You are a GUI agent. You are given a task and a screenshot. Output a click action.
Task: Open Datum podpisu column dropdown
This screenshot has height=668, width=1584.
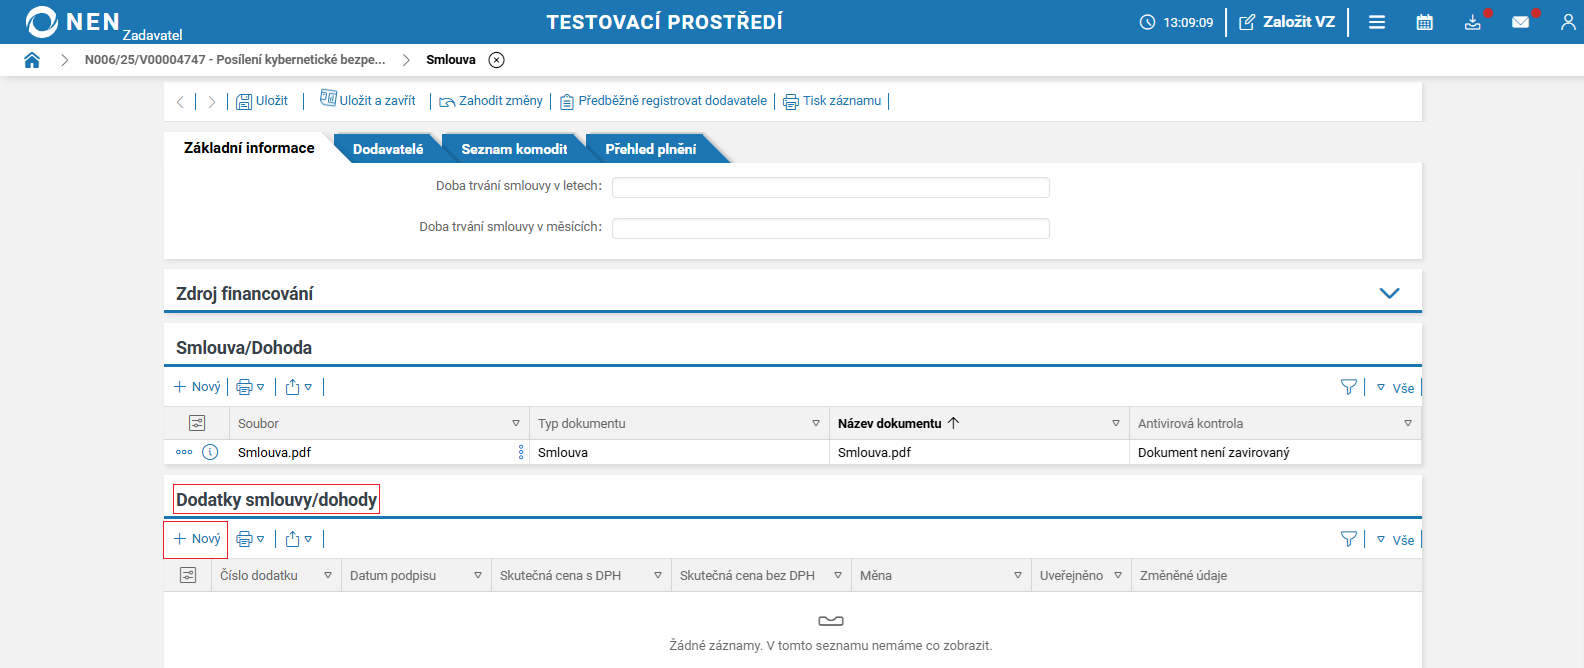coord(478,575)
